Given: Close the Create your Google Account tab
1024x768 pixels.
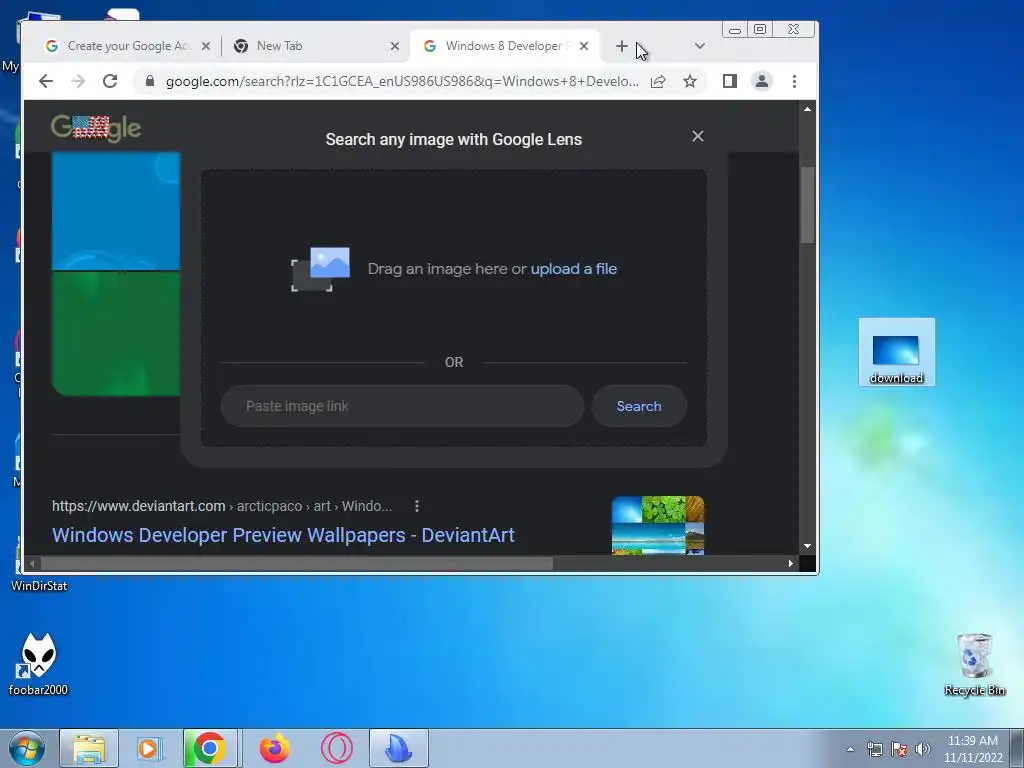Looking at the screenshot, I should (x=206, y=46).
